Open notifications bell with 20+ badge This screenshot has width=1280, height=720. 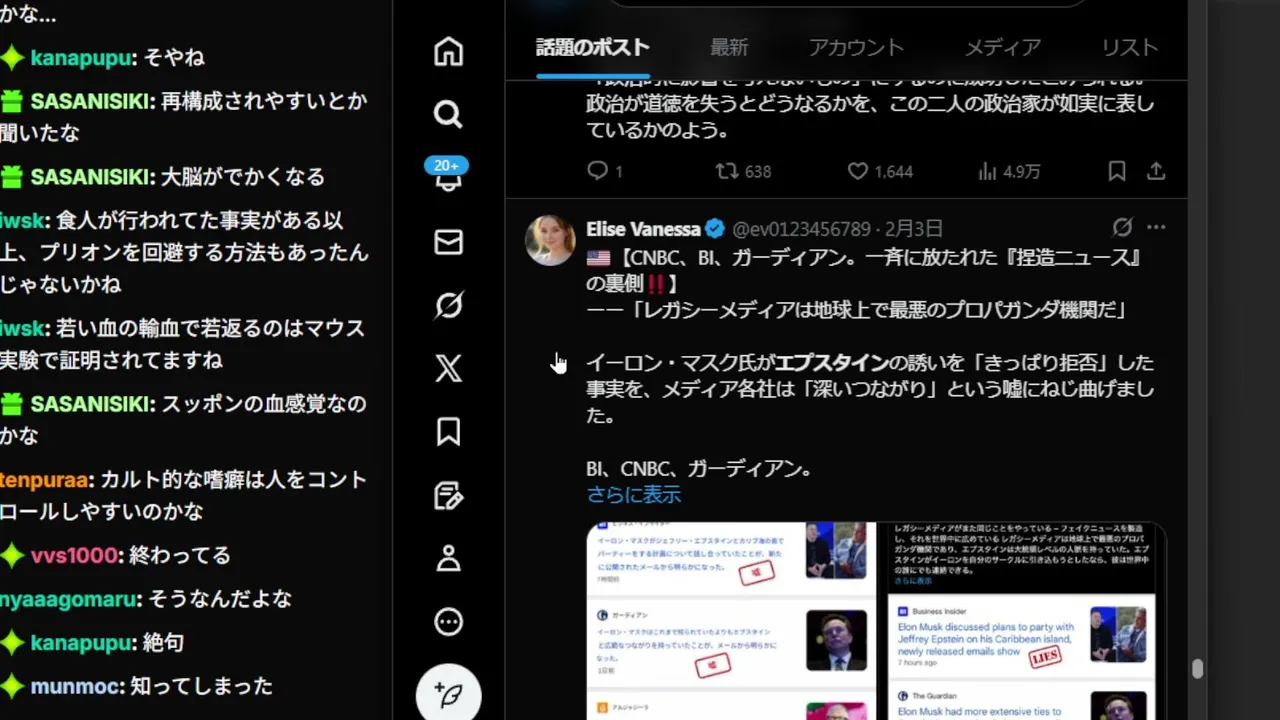click(448, 176)
